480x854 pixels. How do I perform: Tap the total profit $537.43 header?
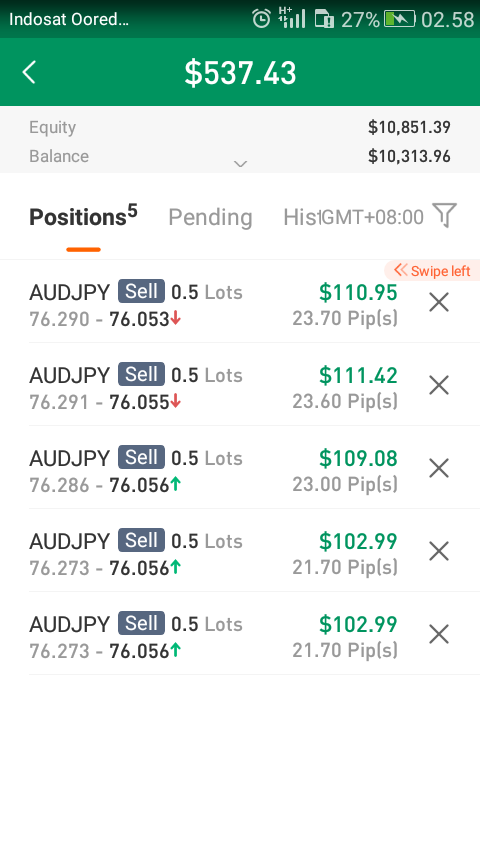click(x=240, y=73)
